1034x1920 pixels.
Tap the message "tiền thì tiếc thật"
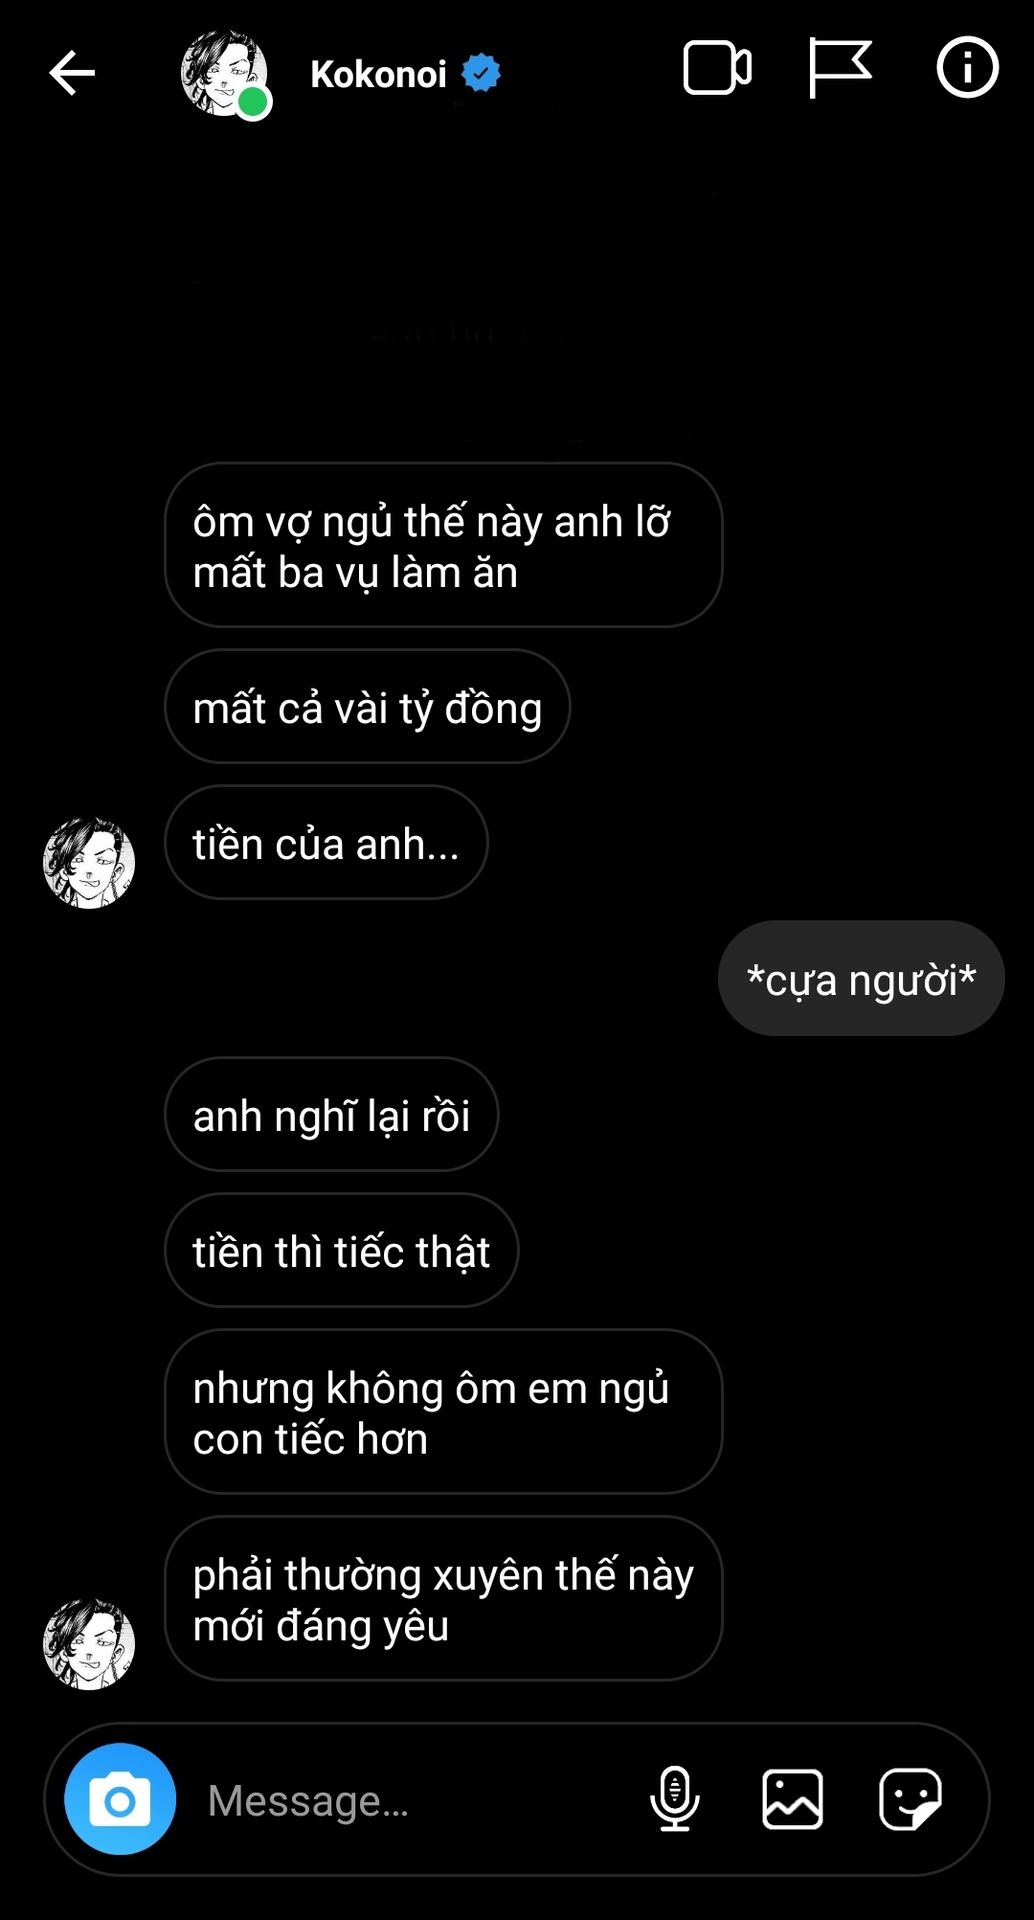[341, 1251]
